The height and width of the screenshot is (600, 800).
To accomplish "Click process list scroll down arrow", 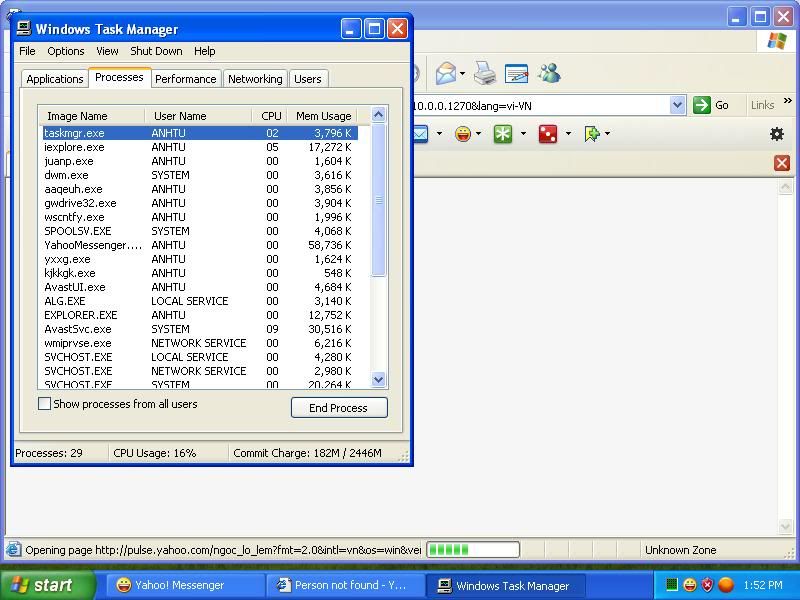I will 378,379.
